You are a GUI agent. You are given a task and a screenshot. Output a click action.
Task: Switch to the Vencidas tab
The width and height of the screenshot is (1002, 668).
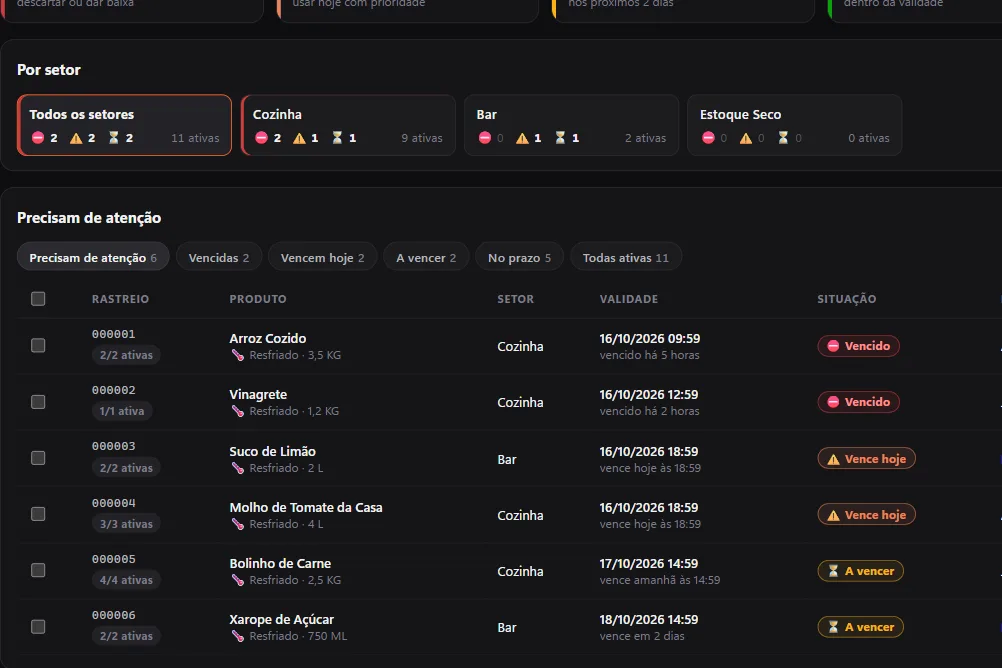coord(219,258)
